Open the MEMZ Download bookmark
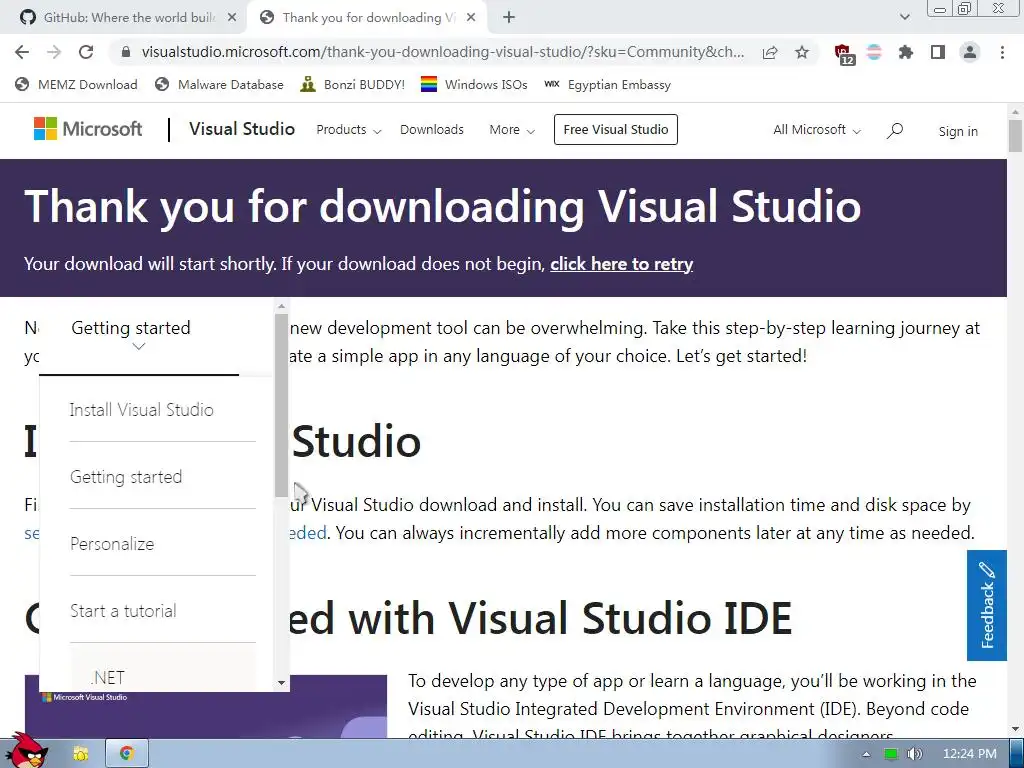 tap(76, 84)
